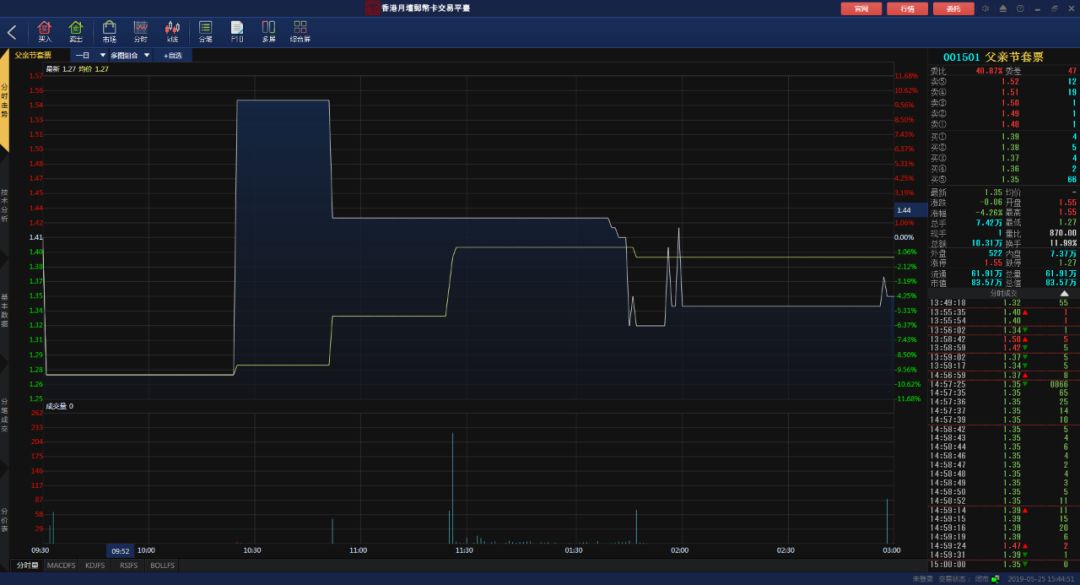Click the 09:52 time marker on the axis
Image resolution: width=1080 pixels, height=585 pixels.
(120, 550)
